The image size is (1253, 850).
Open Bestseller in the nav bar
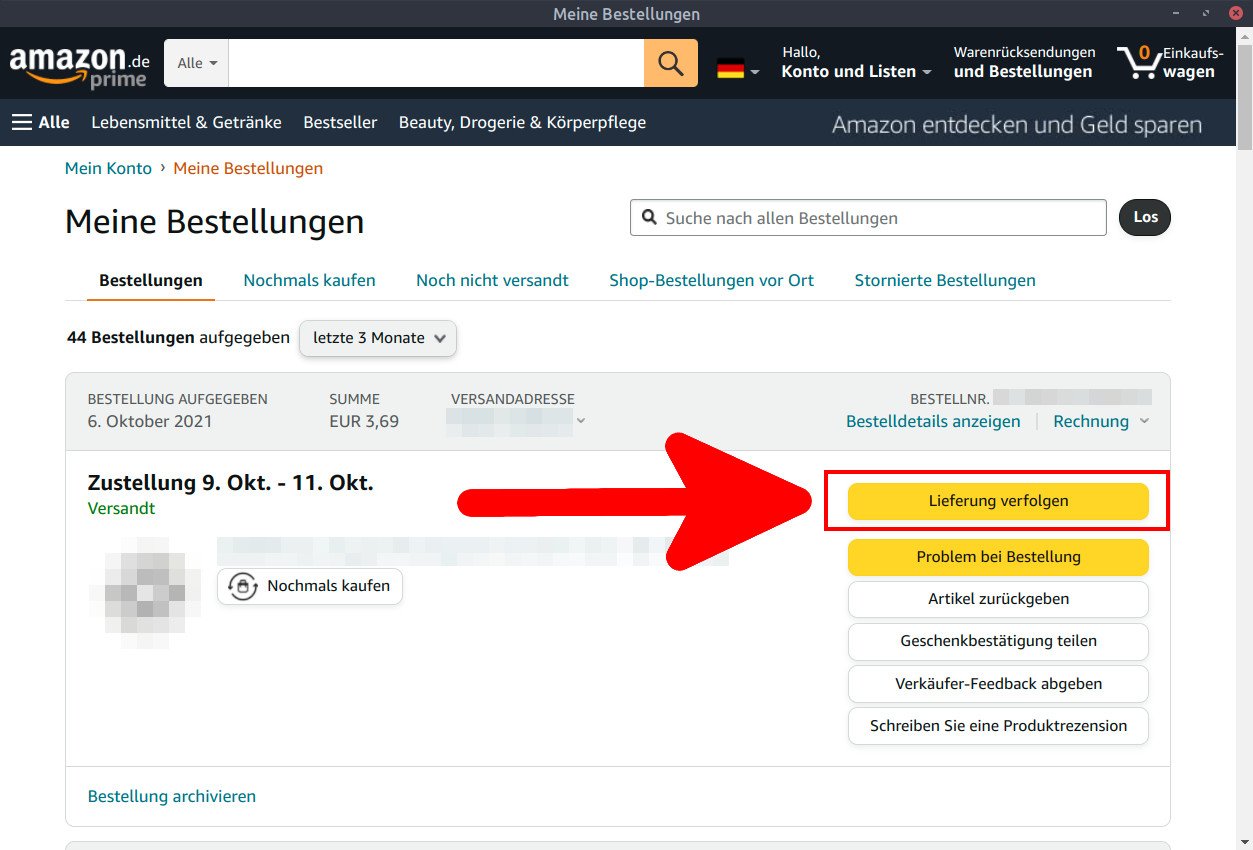(340, 122)
